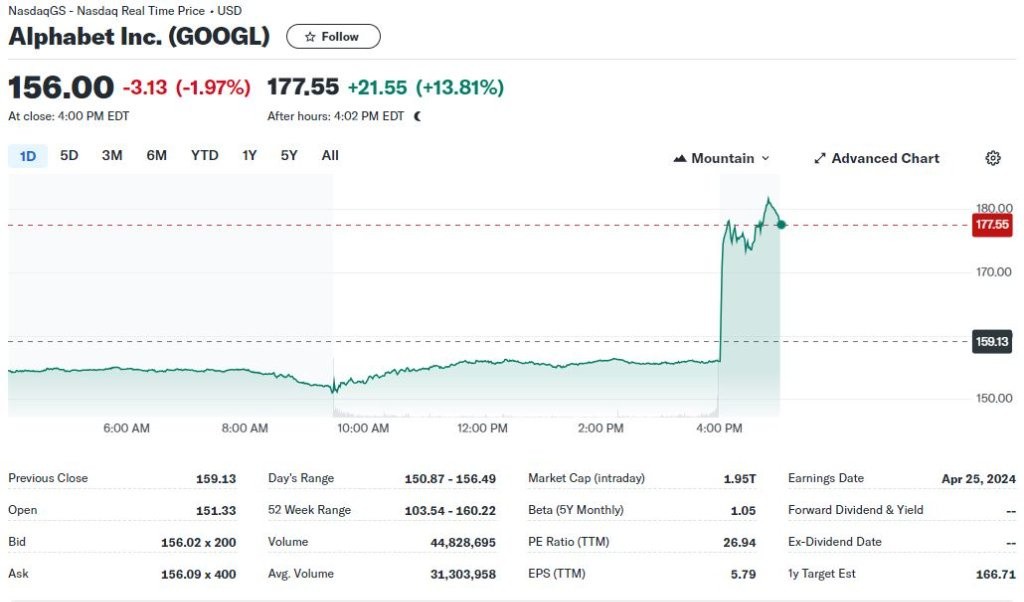Show the All time range
The image size is (1024, 602).
pos(330,155)
